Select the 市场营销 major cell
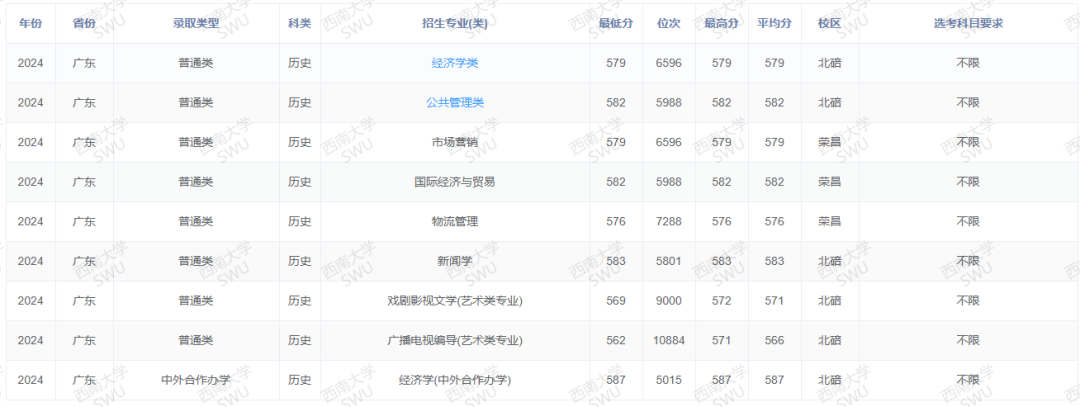The width and height of the screenshot is (1080, 407). point(455,143)
